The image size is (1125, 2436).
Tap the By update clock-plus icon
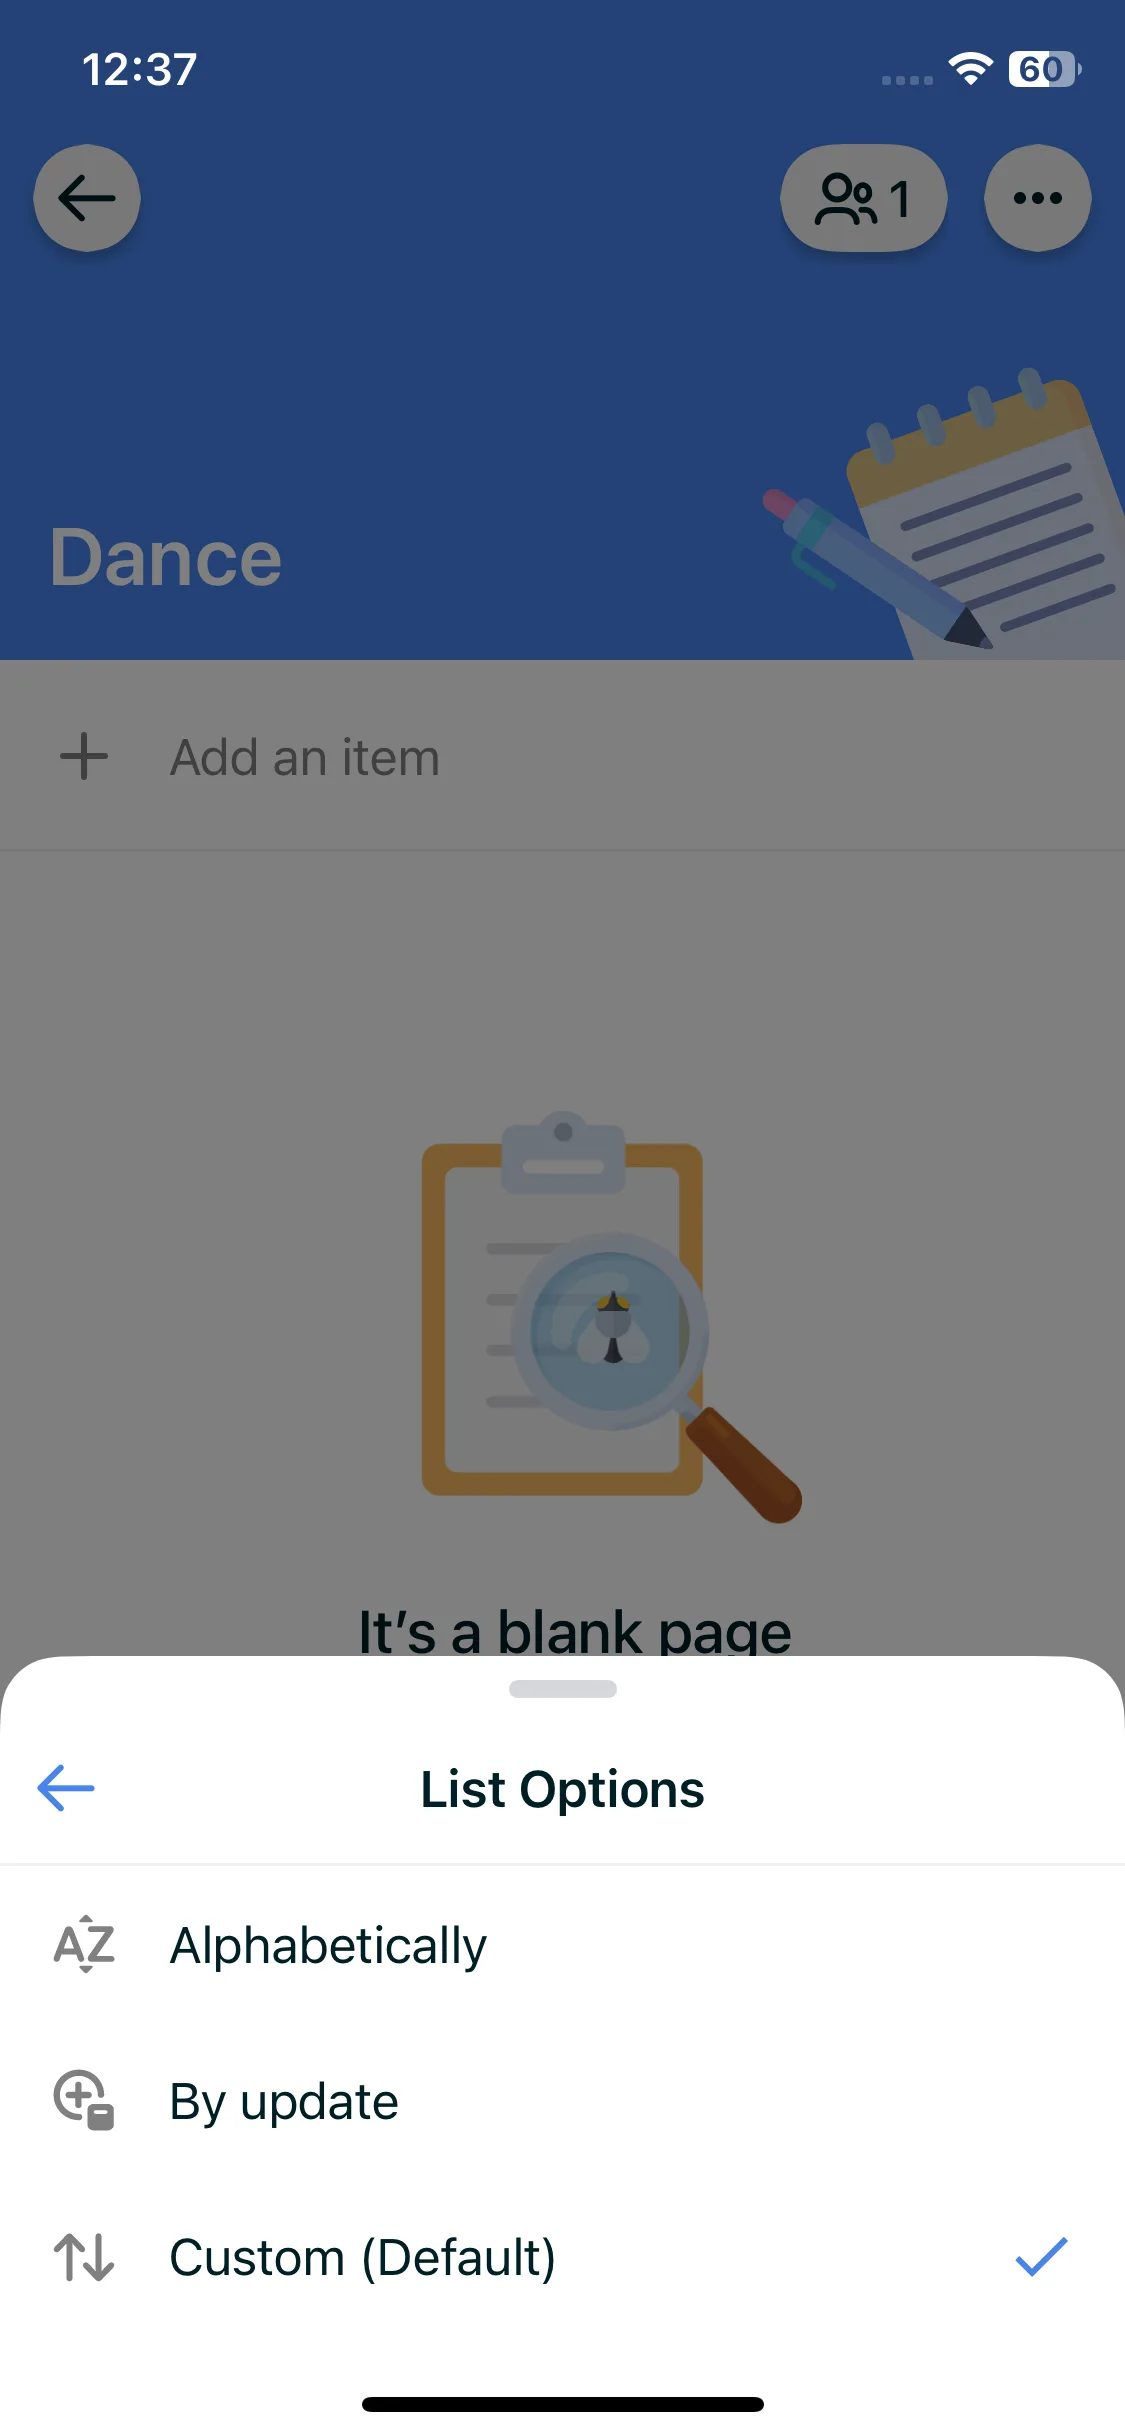[x=84, y=2100]
